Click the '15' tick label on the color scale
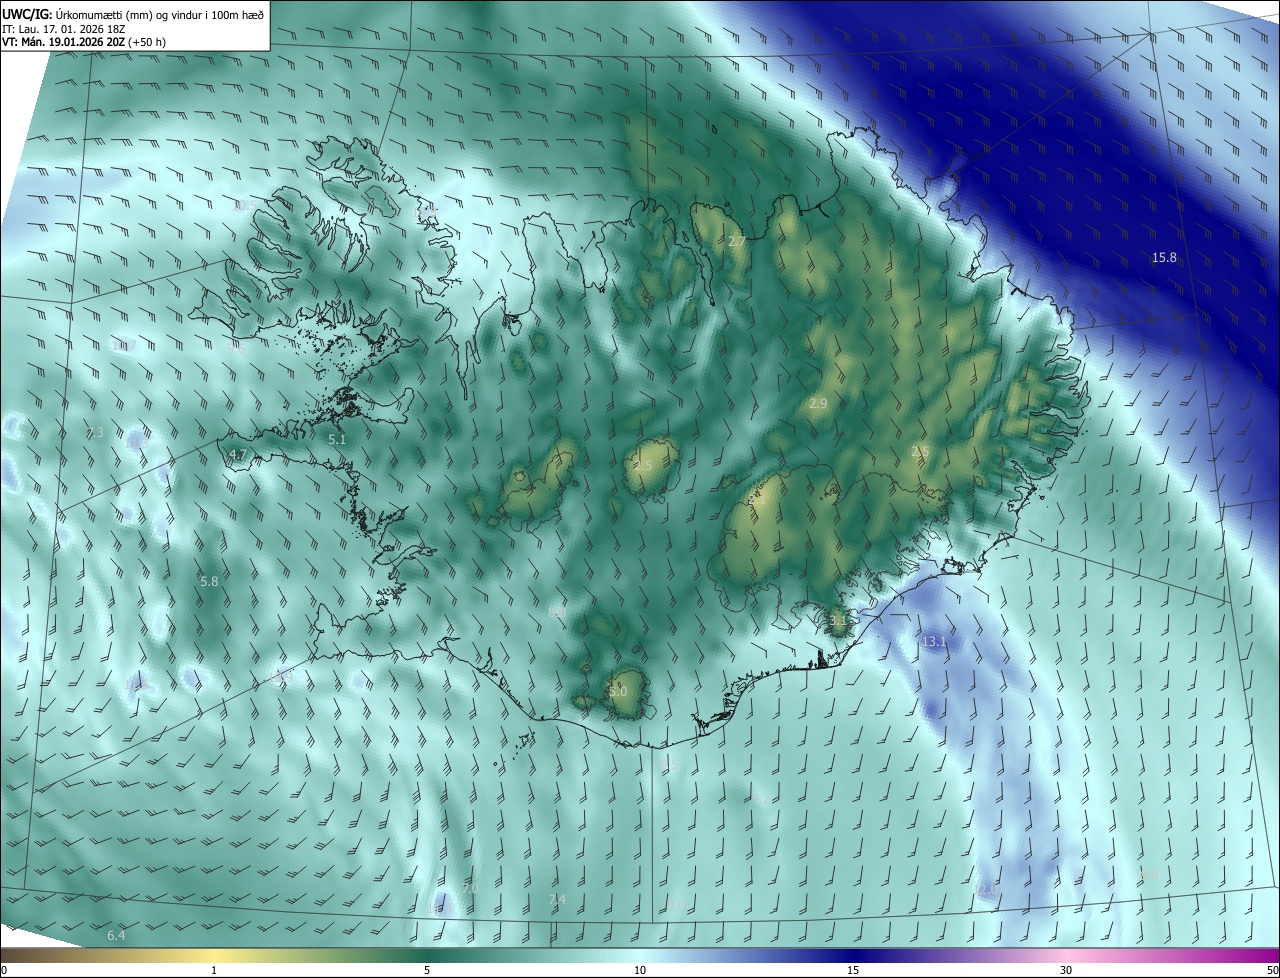 pyautogui.click(x=853, y=970)
